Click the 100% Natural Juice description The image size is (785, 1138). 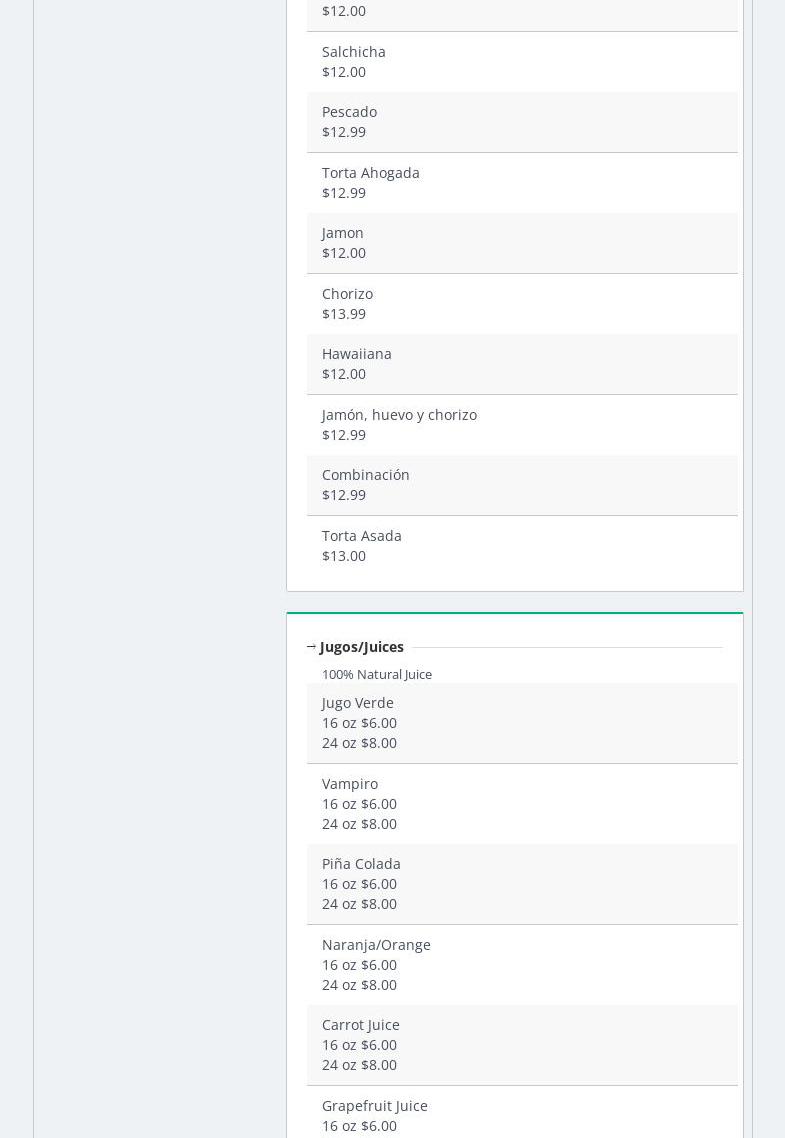coord(376,675)
